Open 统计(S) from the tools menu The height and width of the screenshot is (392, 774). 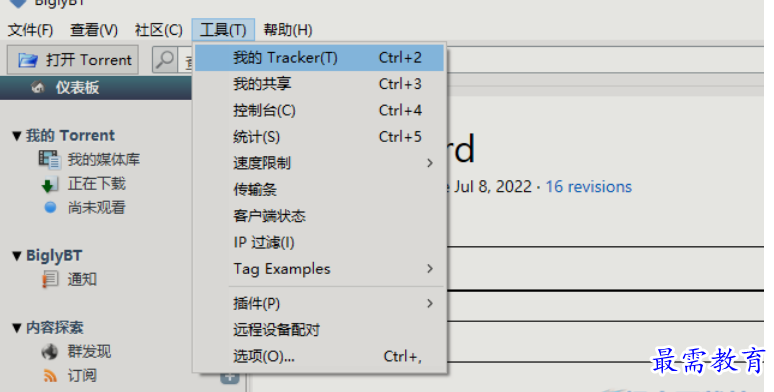coord(319,137)
